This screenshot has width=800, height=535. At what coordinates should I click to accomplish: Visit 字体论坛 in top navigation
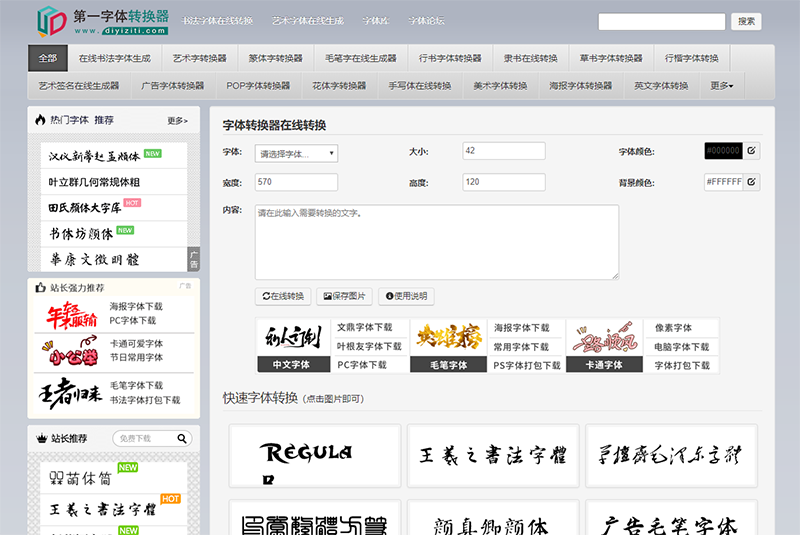[x=427, y=21]
